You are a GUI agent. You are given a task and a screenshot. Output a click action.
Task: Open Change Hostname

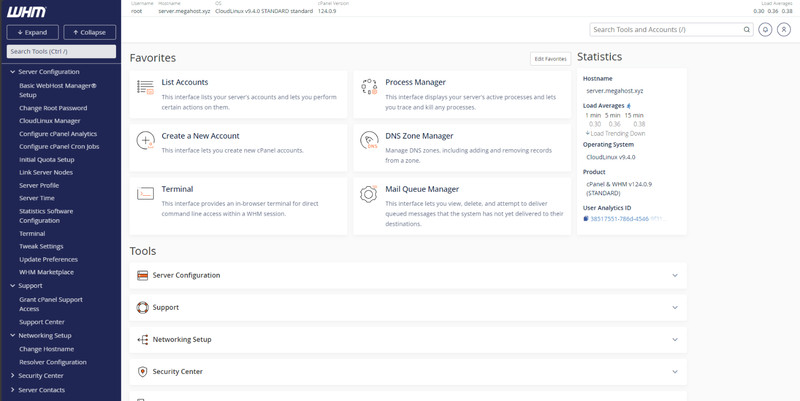point(46,349)
